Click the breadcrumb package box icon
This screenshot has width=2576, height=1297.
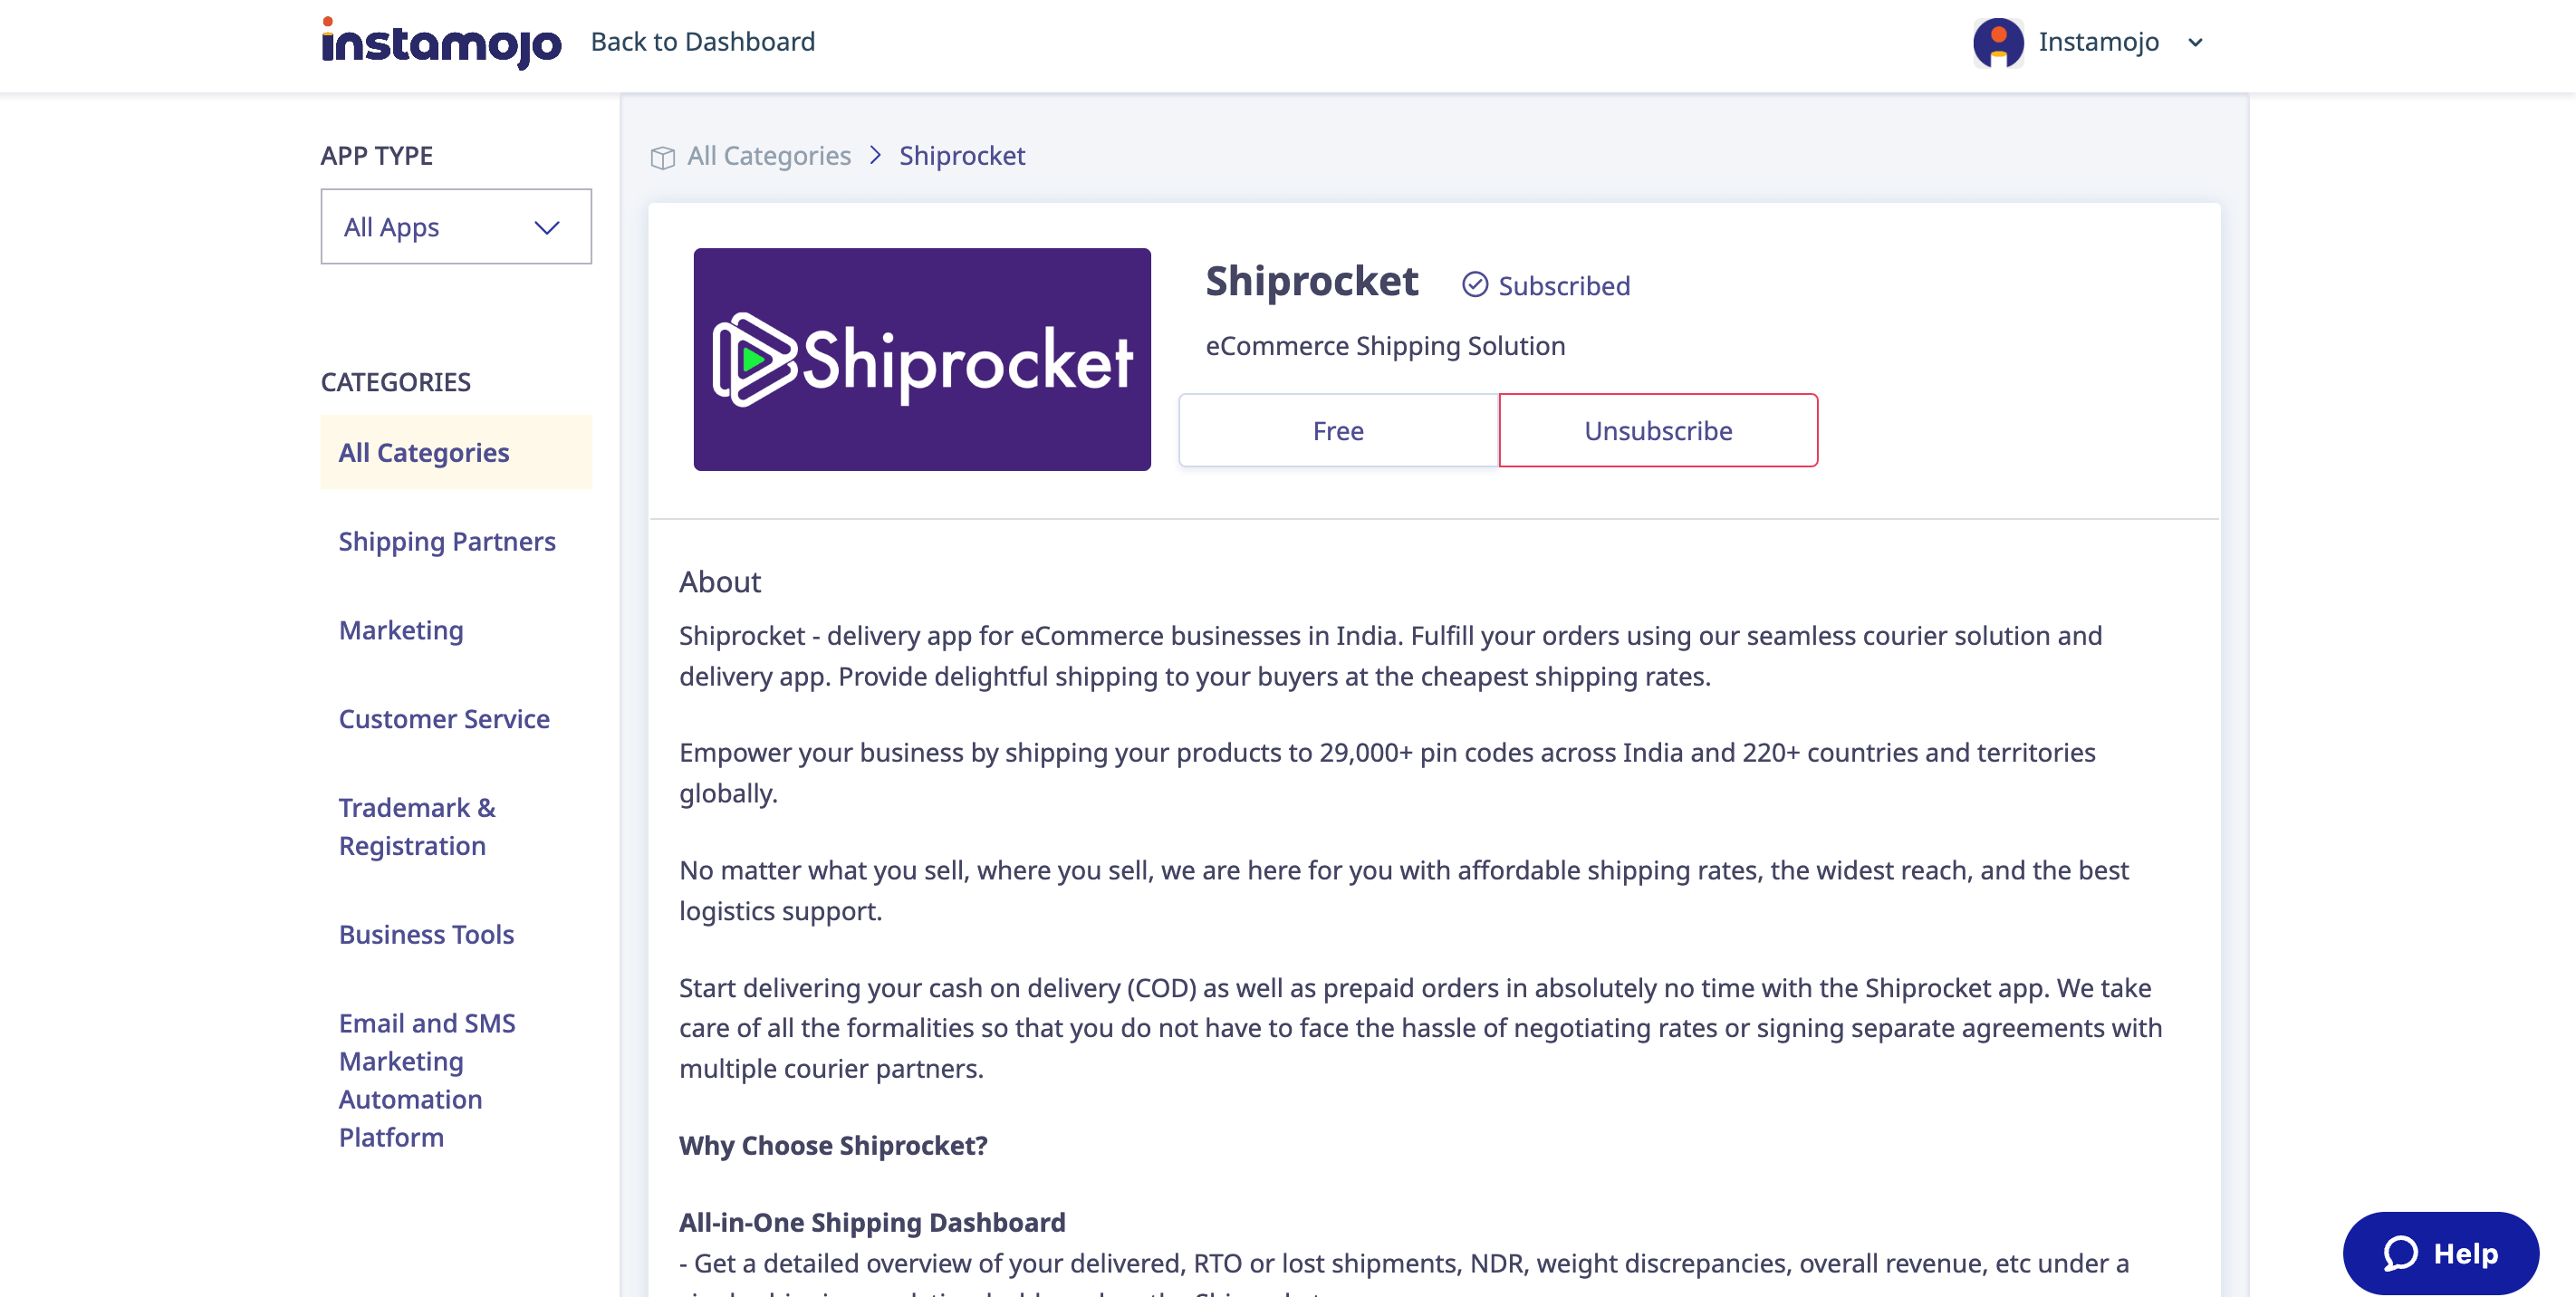[662, 157]
